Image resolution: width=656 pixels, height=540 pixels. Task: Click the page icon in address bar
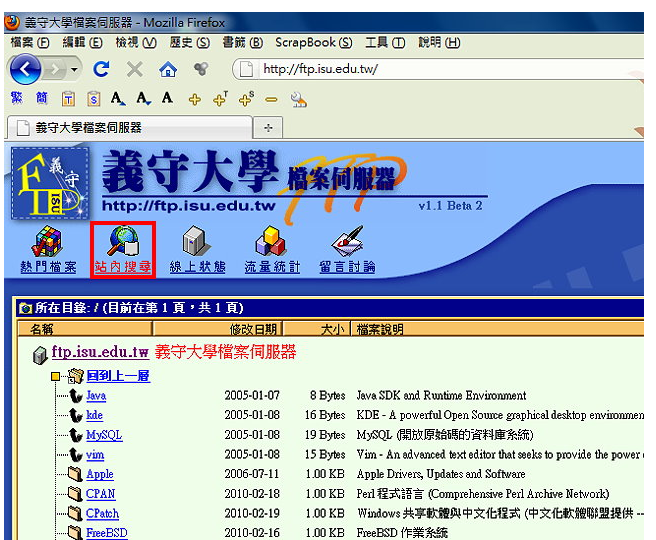(x=246, y=69)
